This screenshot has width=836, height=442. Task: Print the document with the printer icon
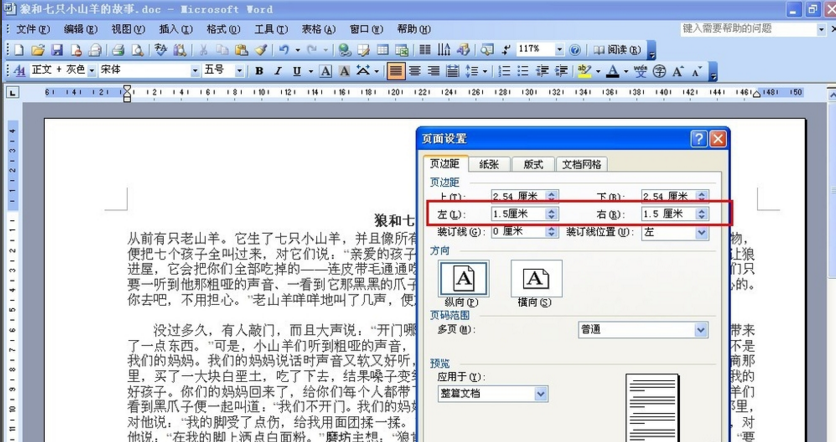118,50
